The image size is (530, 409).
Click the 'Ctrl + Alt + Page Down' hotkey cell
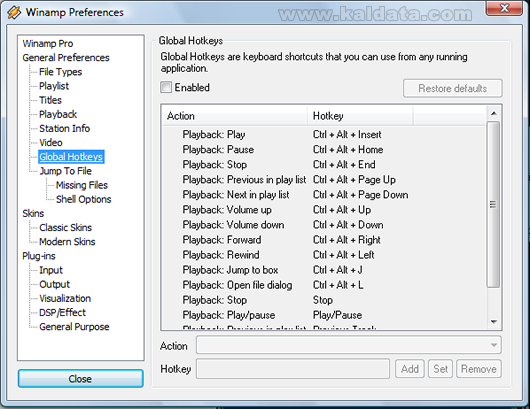(361, 195)
